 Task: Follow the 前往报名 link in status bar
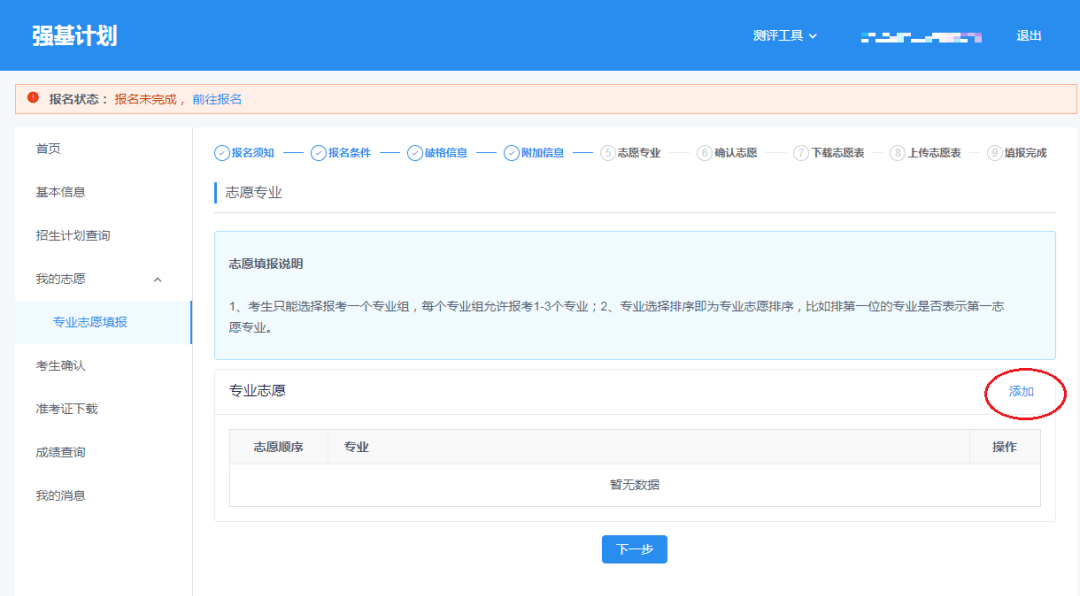(x=217, y=99)
